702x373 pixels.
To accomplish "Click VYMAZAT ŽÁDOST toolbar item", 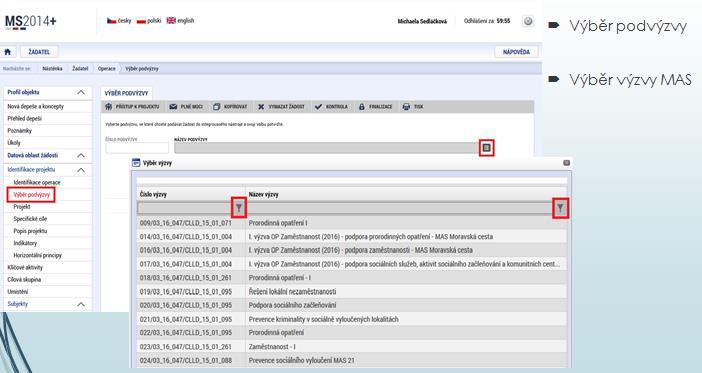I will tap(281, 107).
